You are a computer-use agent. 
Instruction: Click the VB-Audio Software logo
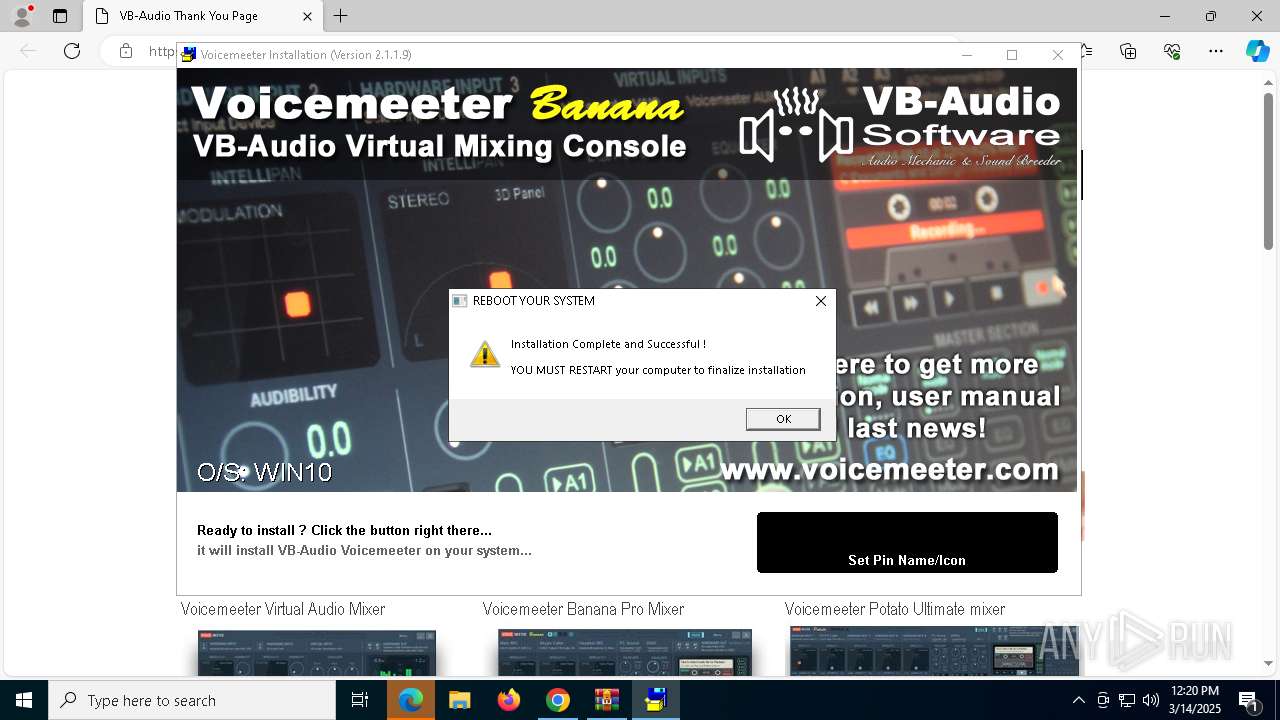pos(900,126)
